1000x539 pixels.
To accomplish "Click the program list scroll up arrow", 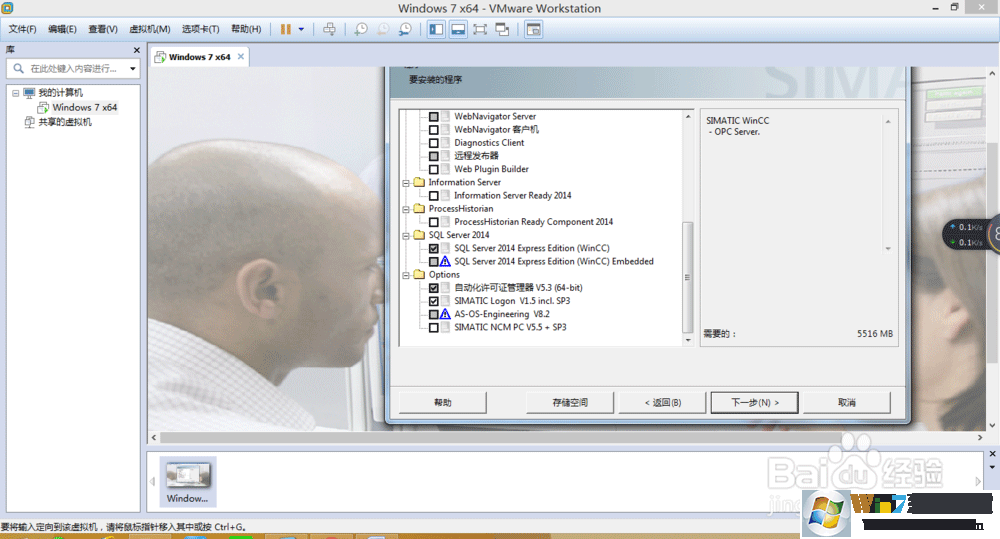I will pyautogui.click(x=688, y=117).
